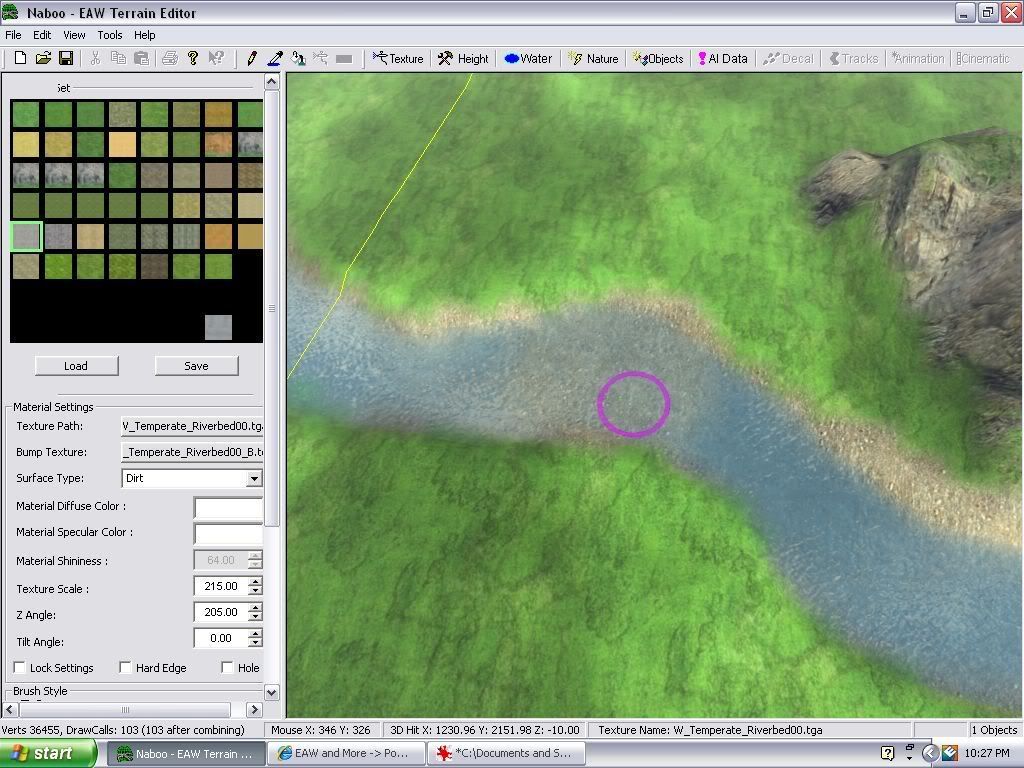Open the View menu
This screenshot has width=1024, height=768.
click(x=74, y=35)
